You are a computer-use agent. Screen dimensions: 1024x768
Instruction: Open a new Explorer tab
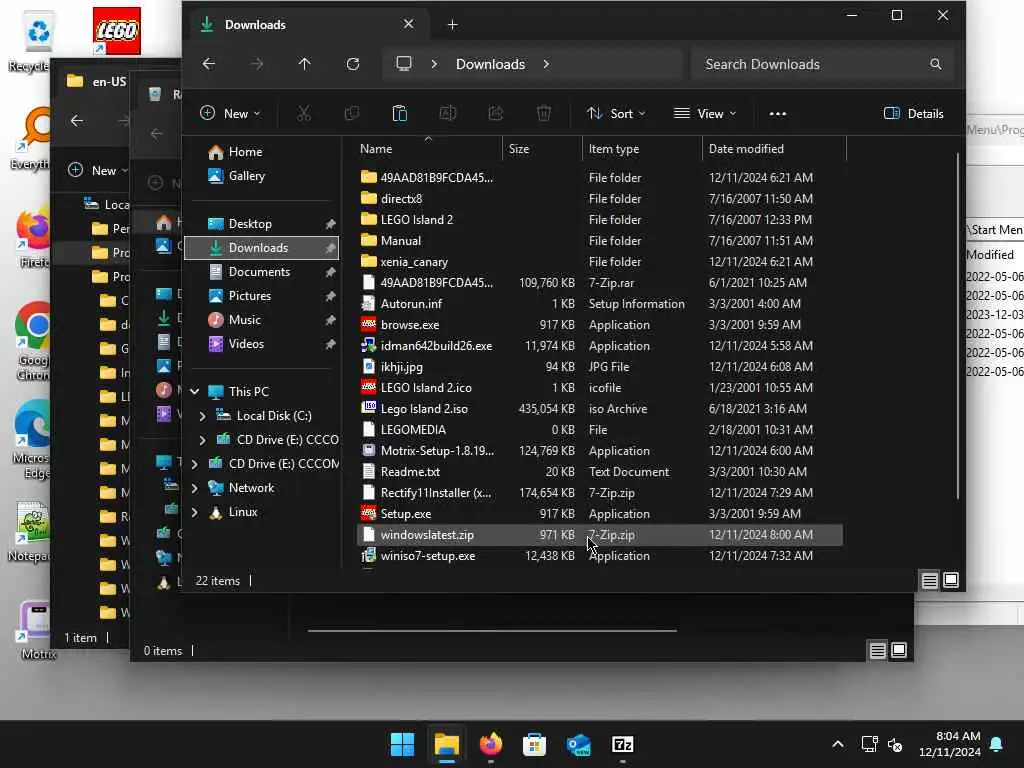click(x=452, y=25)
